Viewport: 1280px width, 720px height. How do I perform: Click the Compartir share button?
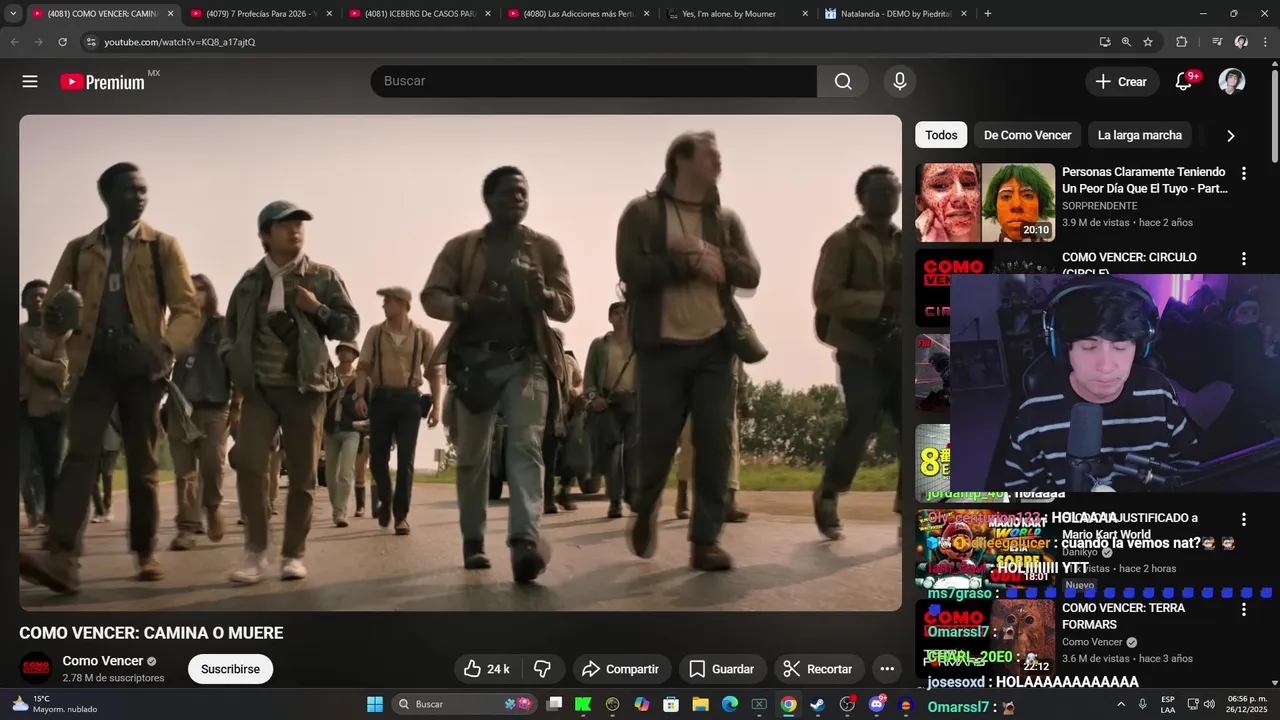(620, 669)
